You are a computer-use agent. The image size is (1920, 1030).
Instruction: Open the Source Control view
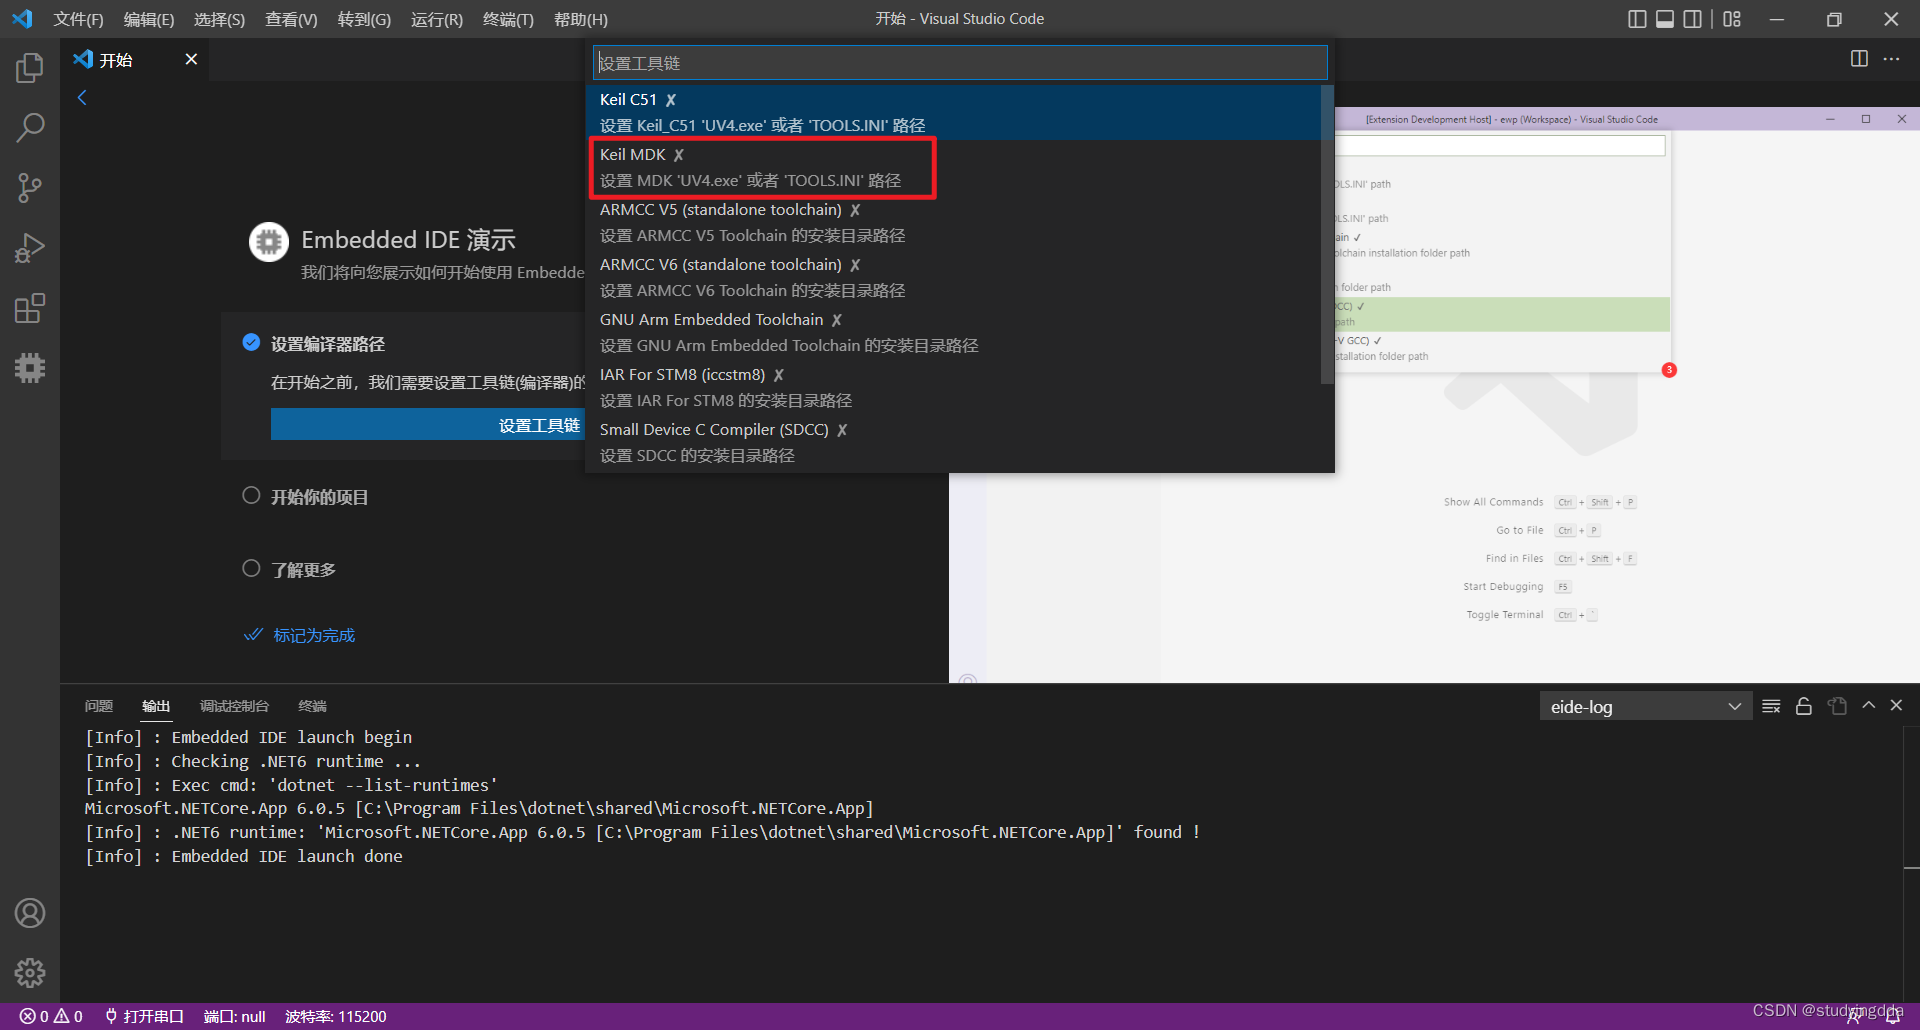coord(30,188)
